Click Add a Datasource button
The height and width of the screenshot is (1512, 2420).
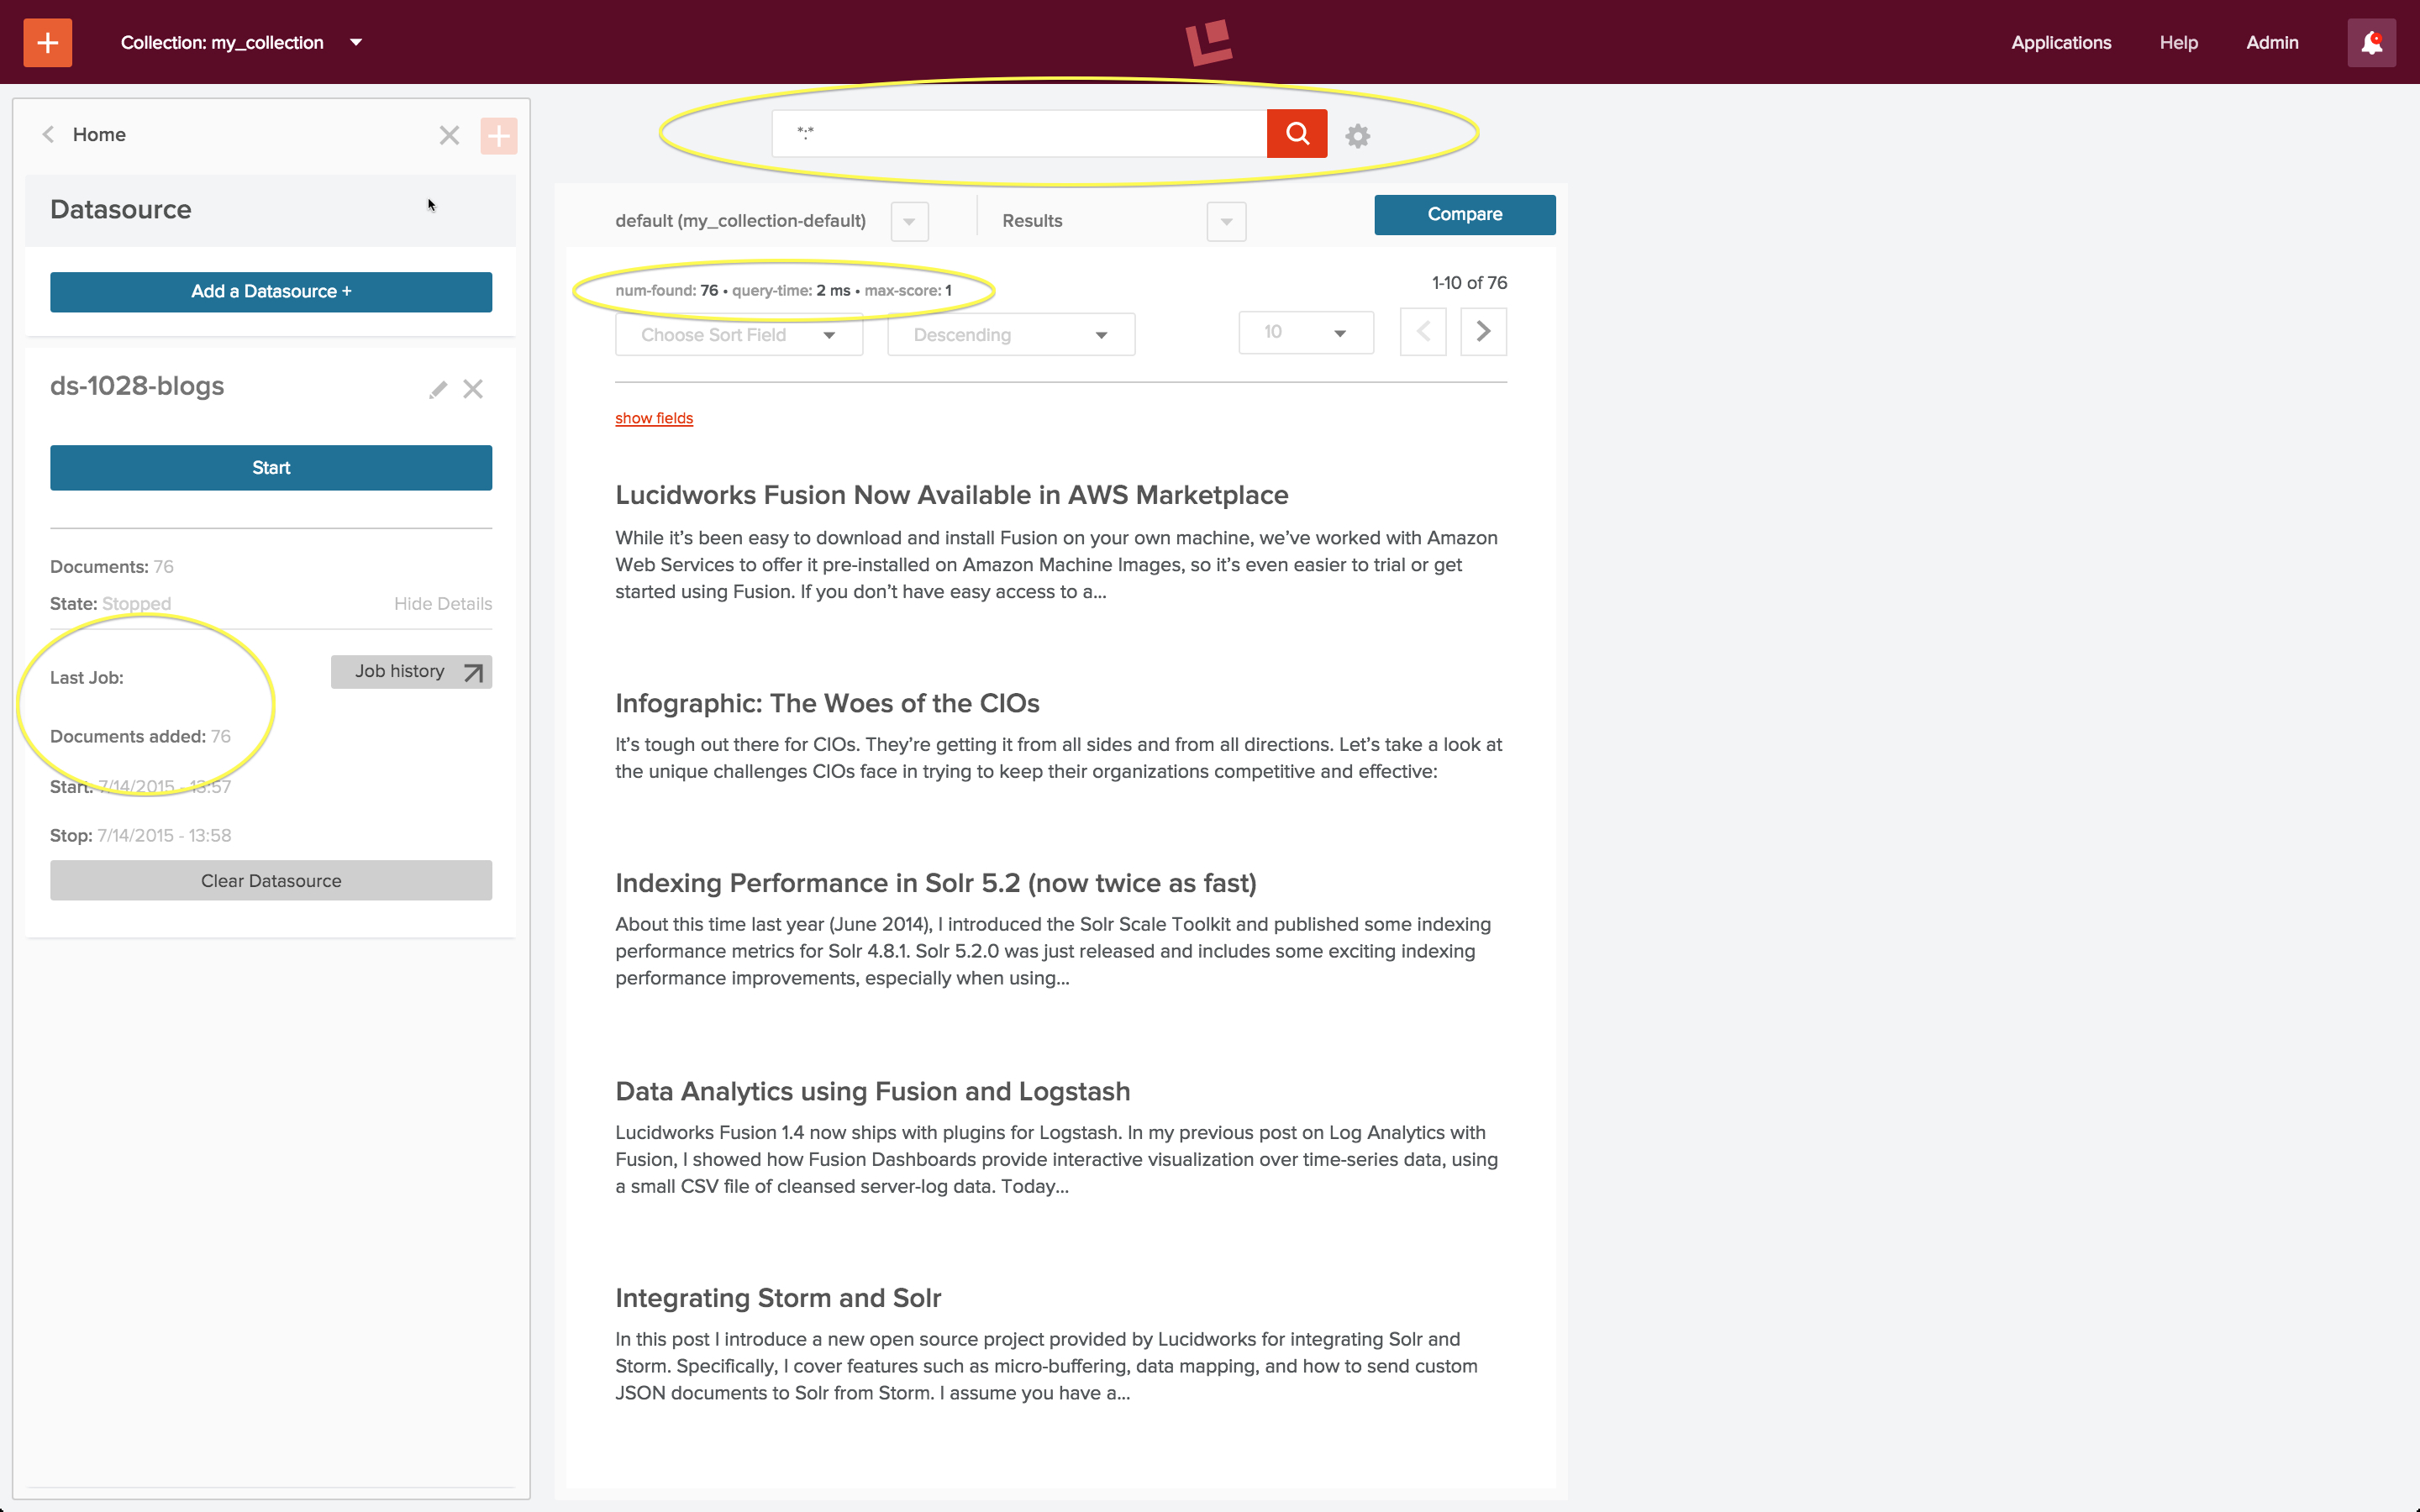coord(270,291)
